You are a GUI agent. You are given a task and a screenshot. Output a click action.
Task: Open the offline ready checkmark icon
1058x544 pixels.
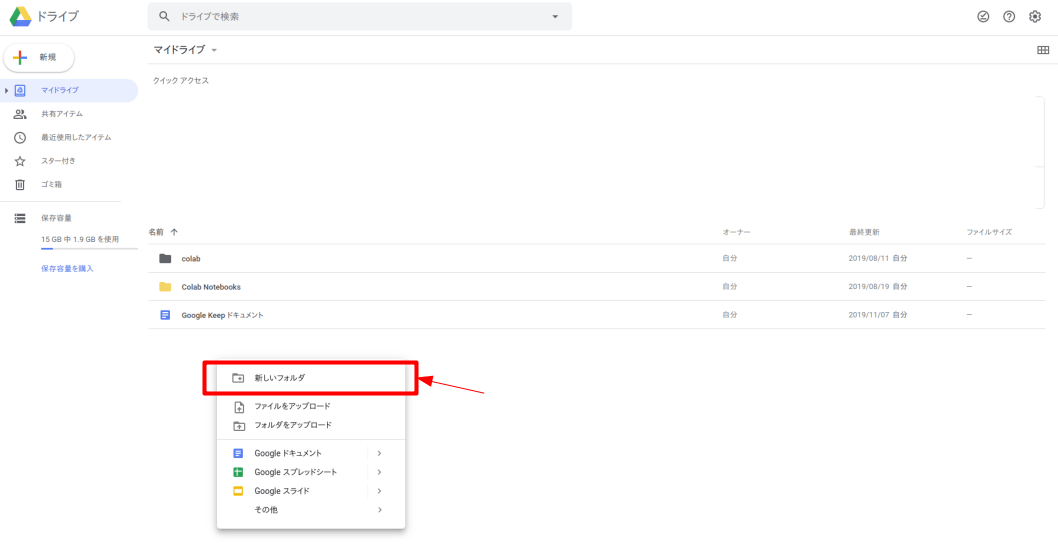pyautogui.click(x=983, y=17)
